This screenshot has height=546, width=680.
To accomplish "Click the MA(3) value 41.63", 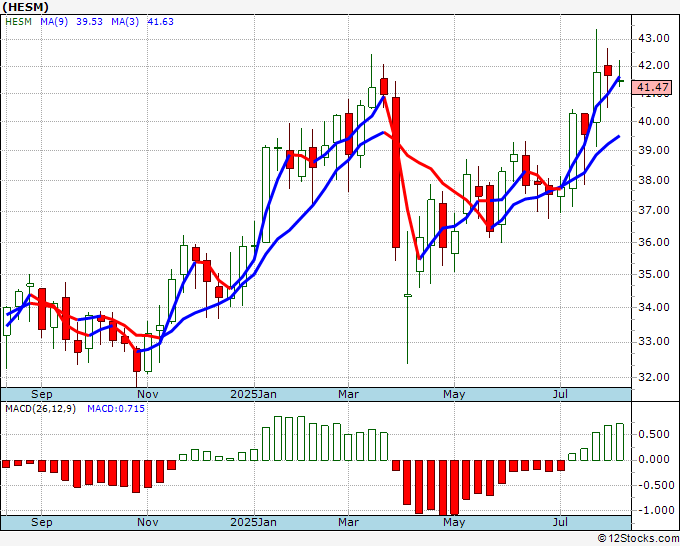I will point(160,21).
